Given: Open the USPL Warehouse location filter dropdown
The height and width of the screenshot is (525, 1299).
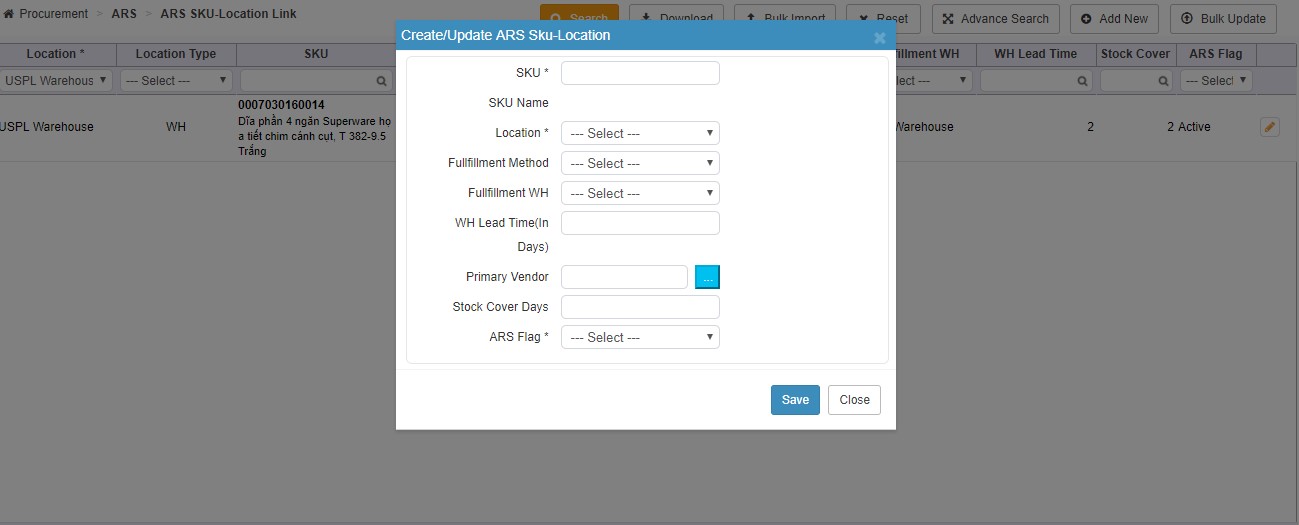Looking at the screenshot, I should (x=55, y=81).
